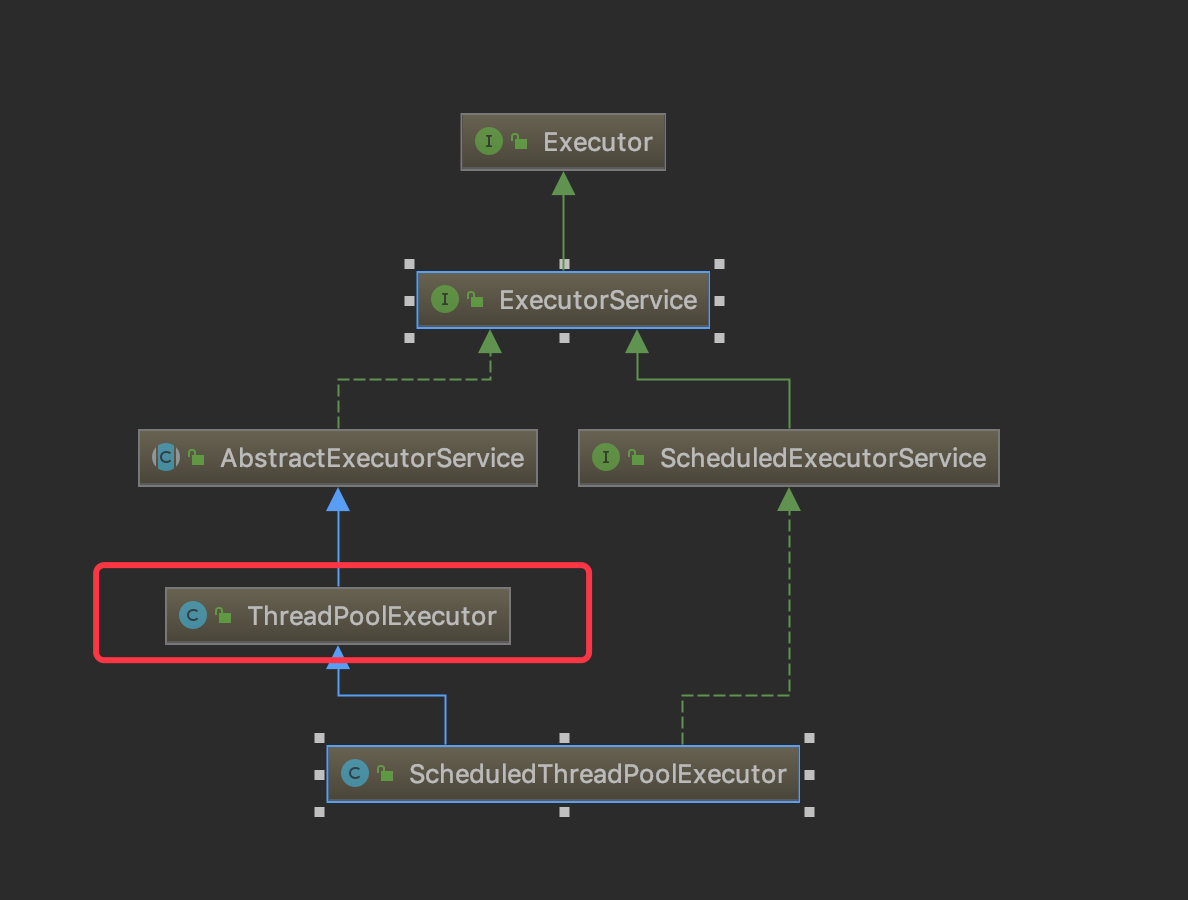The height and width of the screenshot is (900, 1188).
Task: Select the ScheduledThreadPoolExecutor node label
Action: click(598, 774)
